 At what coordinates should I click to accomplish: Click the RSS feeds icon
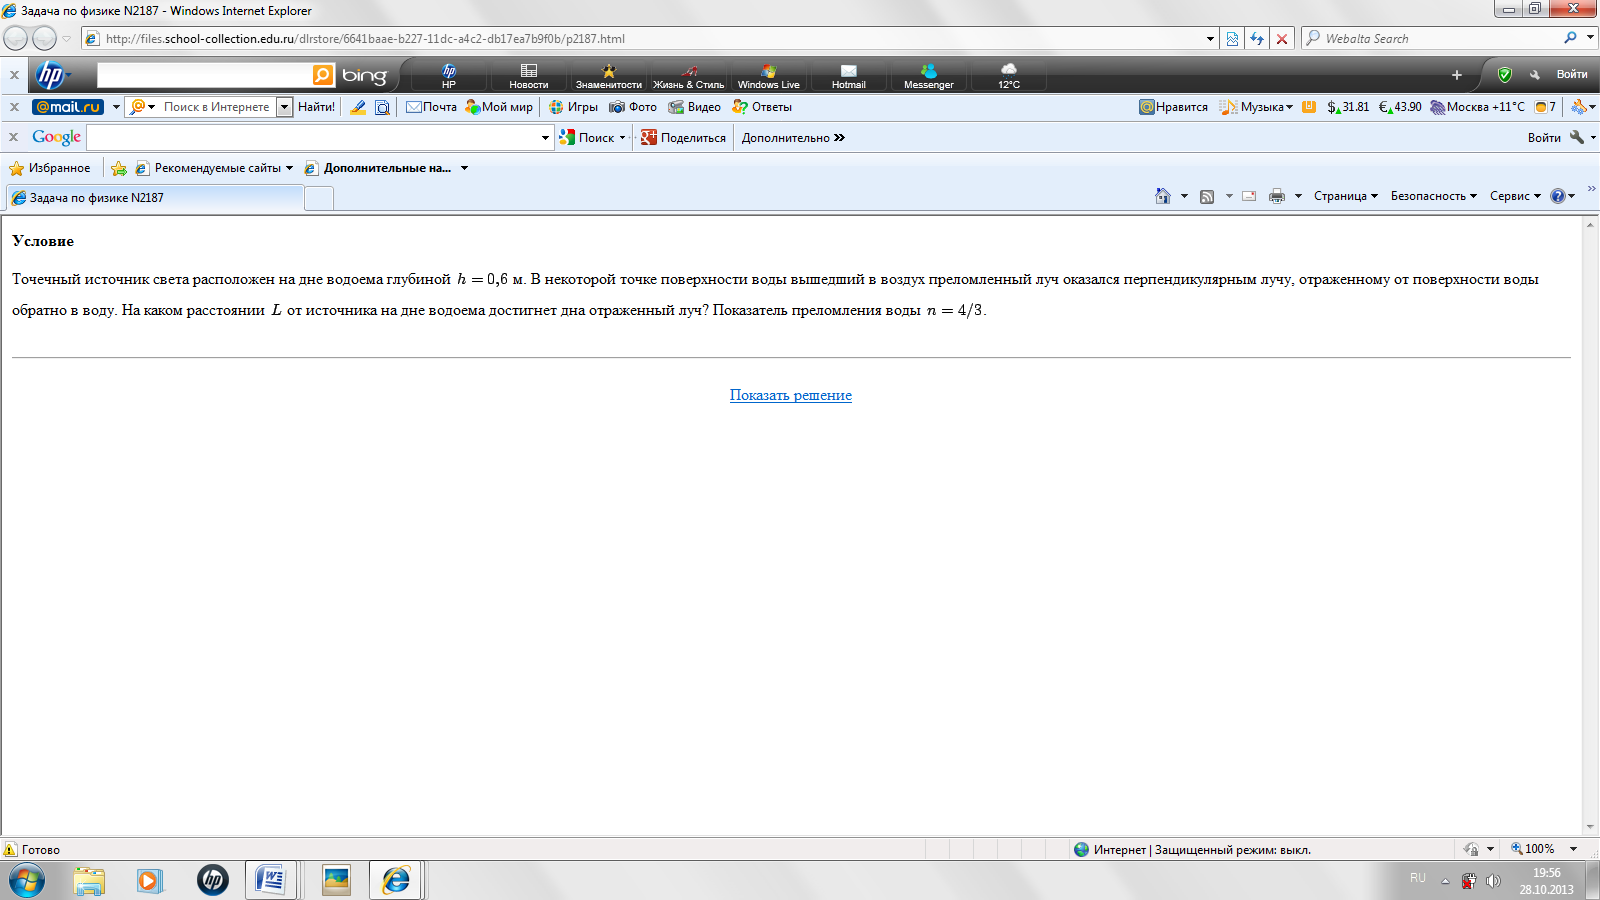[x=1207, y=196]
